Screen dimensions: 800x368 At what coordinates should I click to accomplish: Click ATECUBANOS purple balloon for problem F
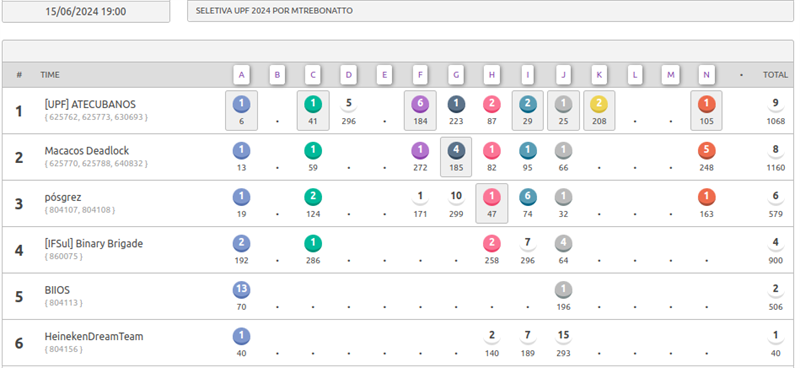pyautogui.click(x=420, y=104)
